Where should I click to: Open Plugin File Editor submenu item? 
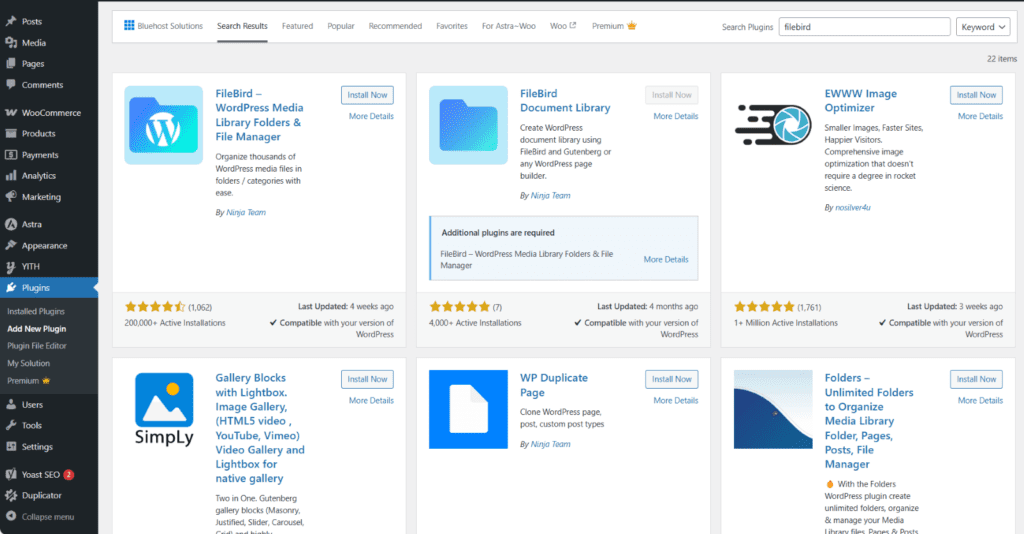[37, 346]
